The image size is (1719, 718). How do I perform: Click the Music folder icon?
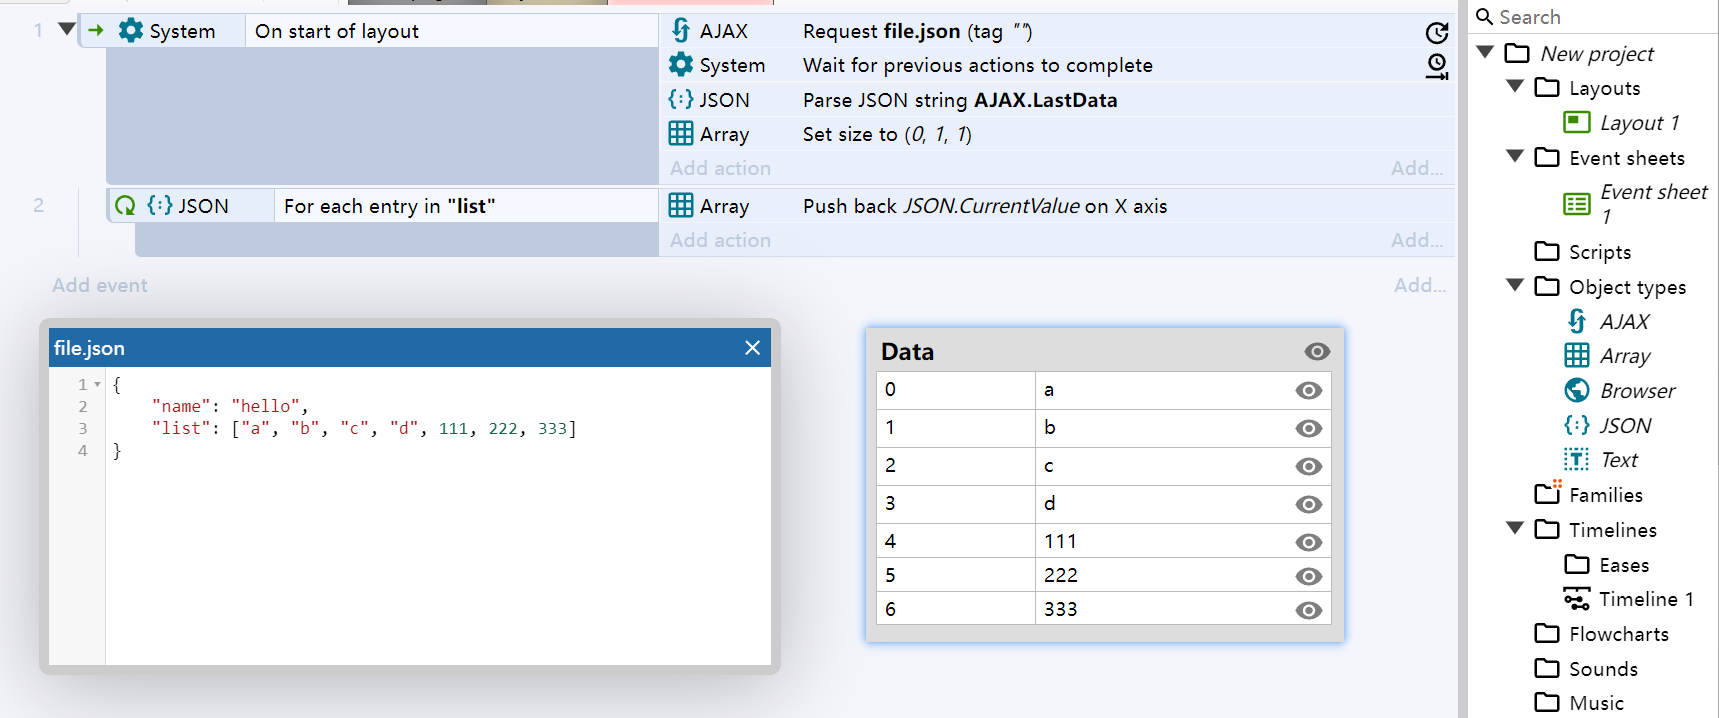pos(1547,702)
